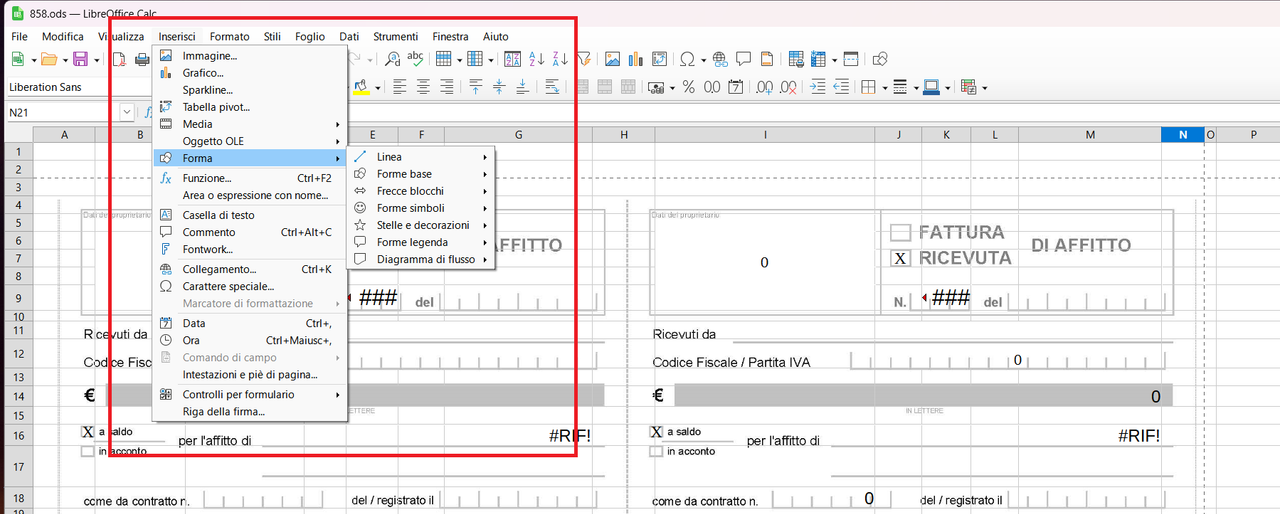
Task: Select Tabella pivot... from Inserisci menu
Action: [x=249, y=106]
